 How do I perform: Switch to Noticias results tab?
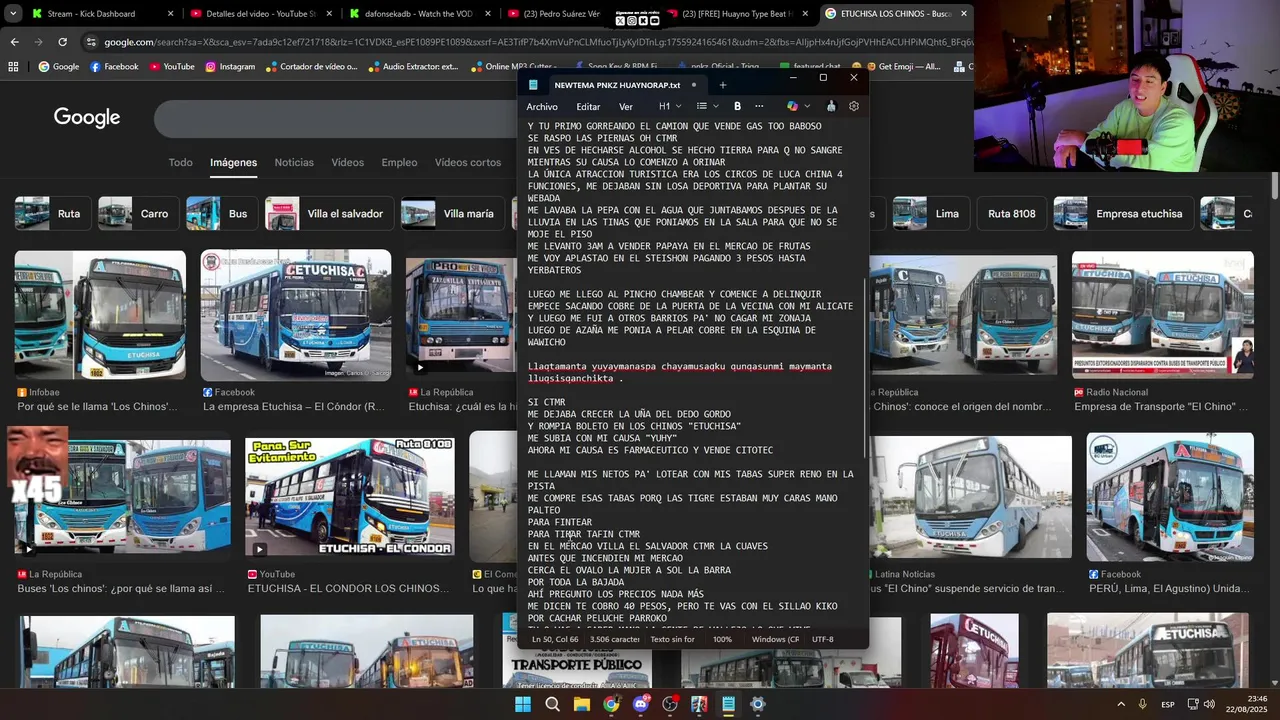click(294, 162)
